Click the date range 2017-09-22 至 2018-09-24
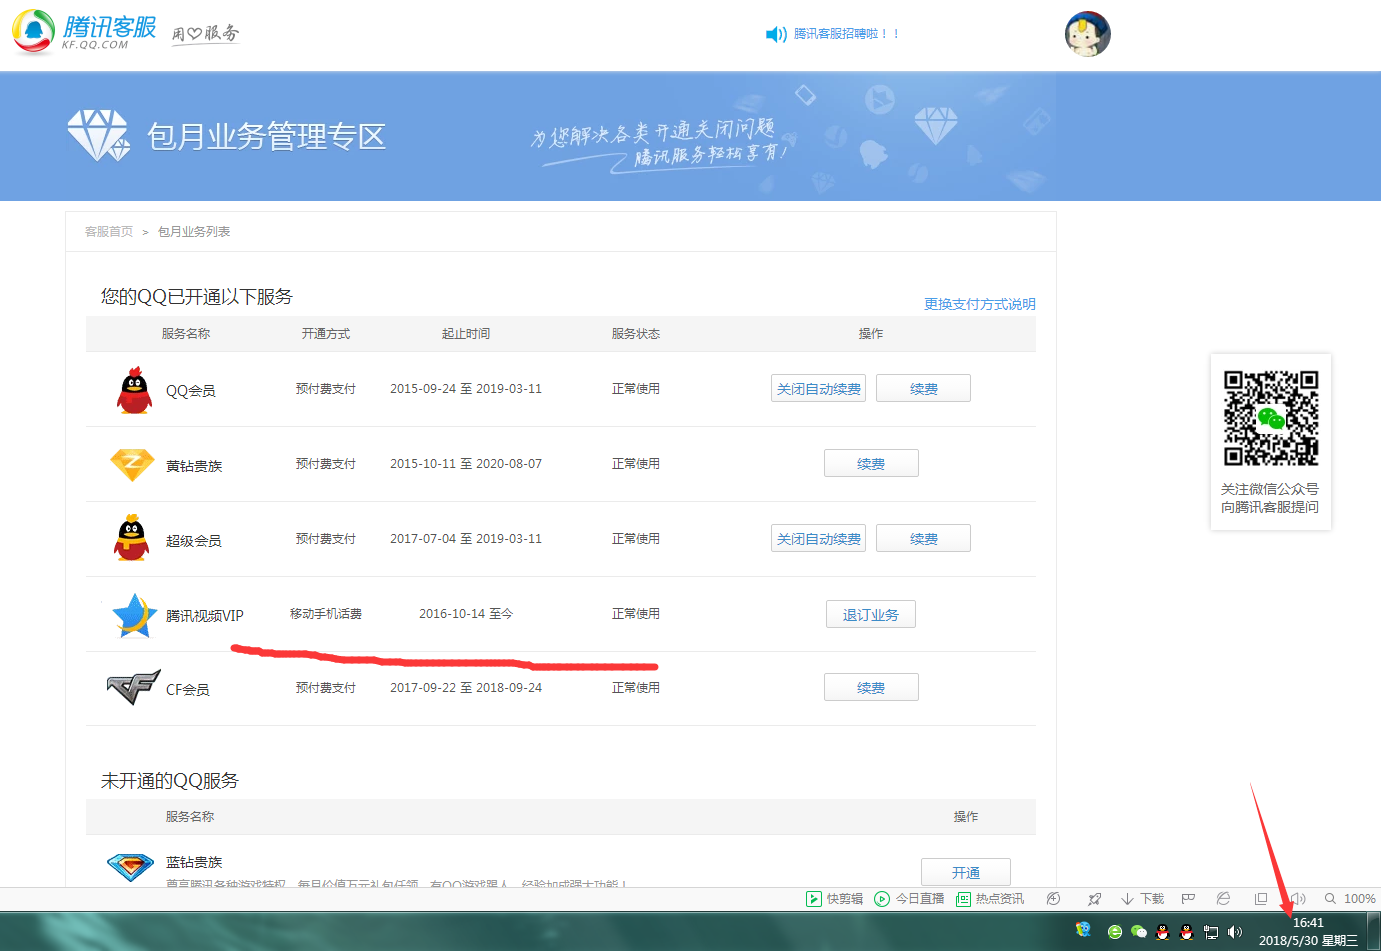This screenshot has height=951, width=1381. (x=466, y=688)
